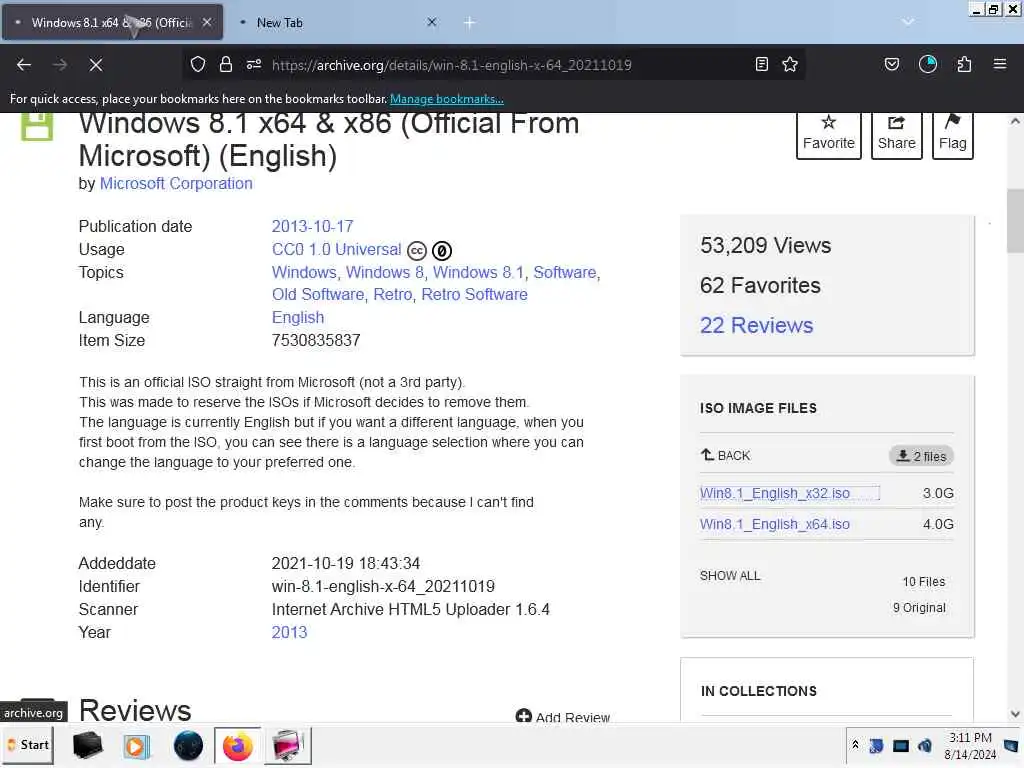Open CC0 1.0 Universal license link

(x=336, y=249)
